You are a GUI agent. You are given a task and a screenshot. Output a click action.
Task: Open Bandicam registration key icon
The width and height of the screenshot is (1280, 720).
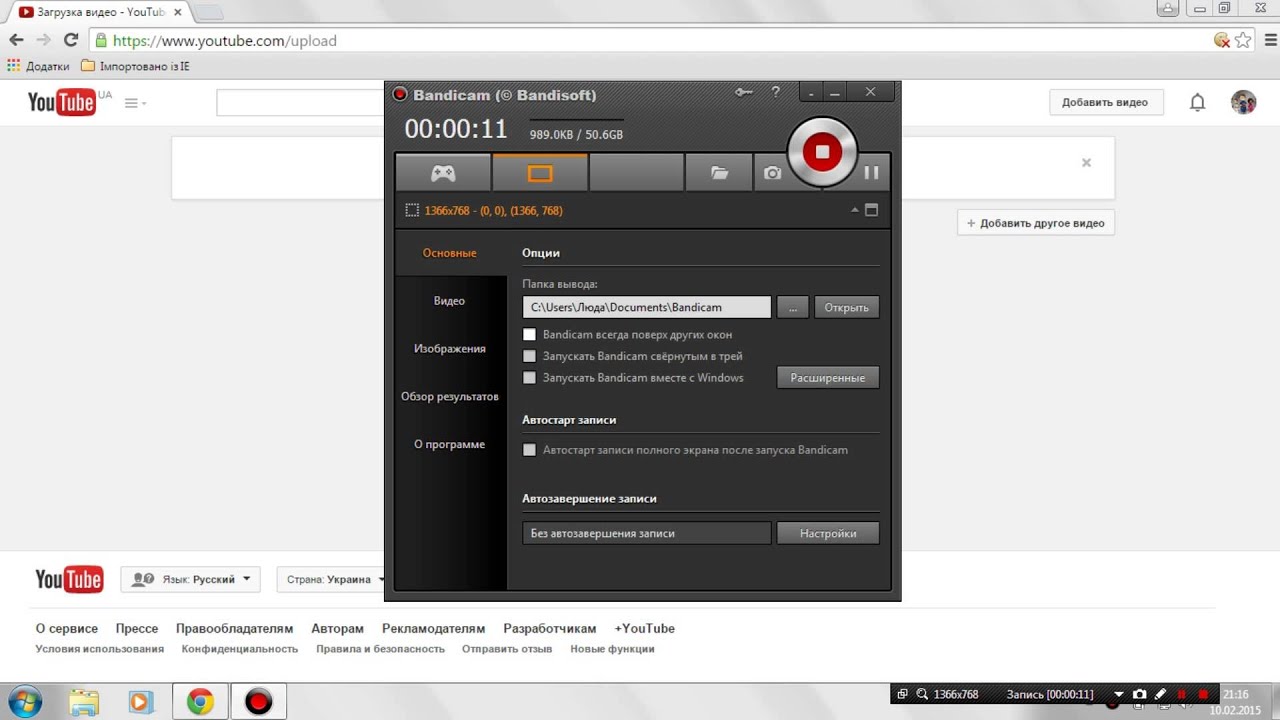coord(744,93)
